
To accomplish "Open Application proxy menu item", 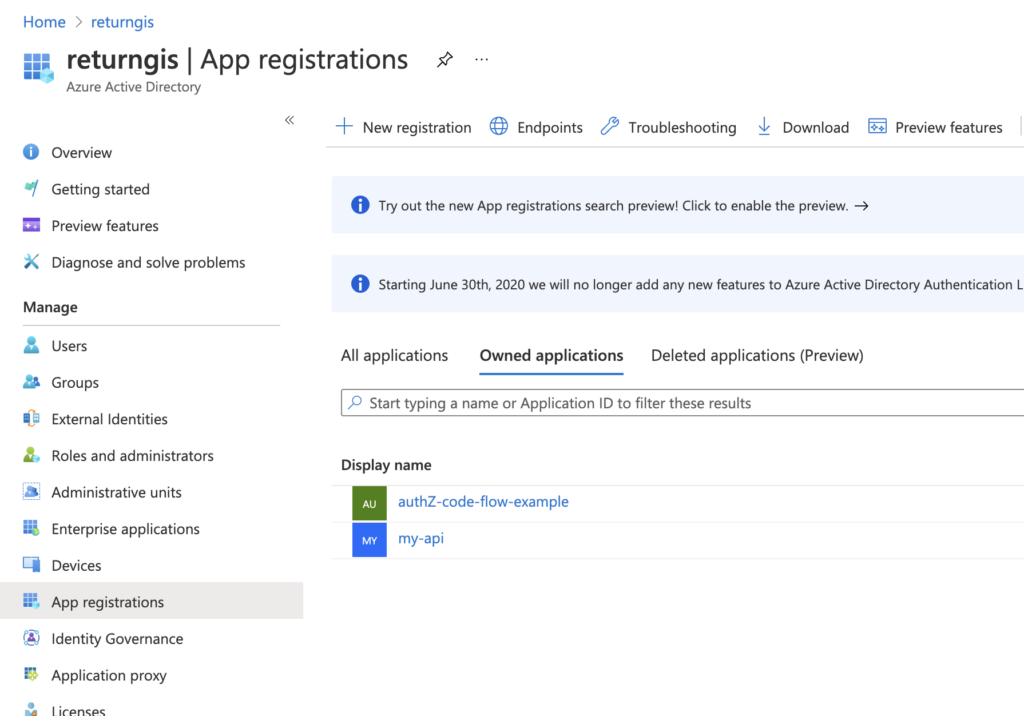I will [x=109, y=675].
